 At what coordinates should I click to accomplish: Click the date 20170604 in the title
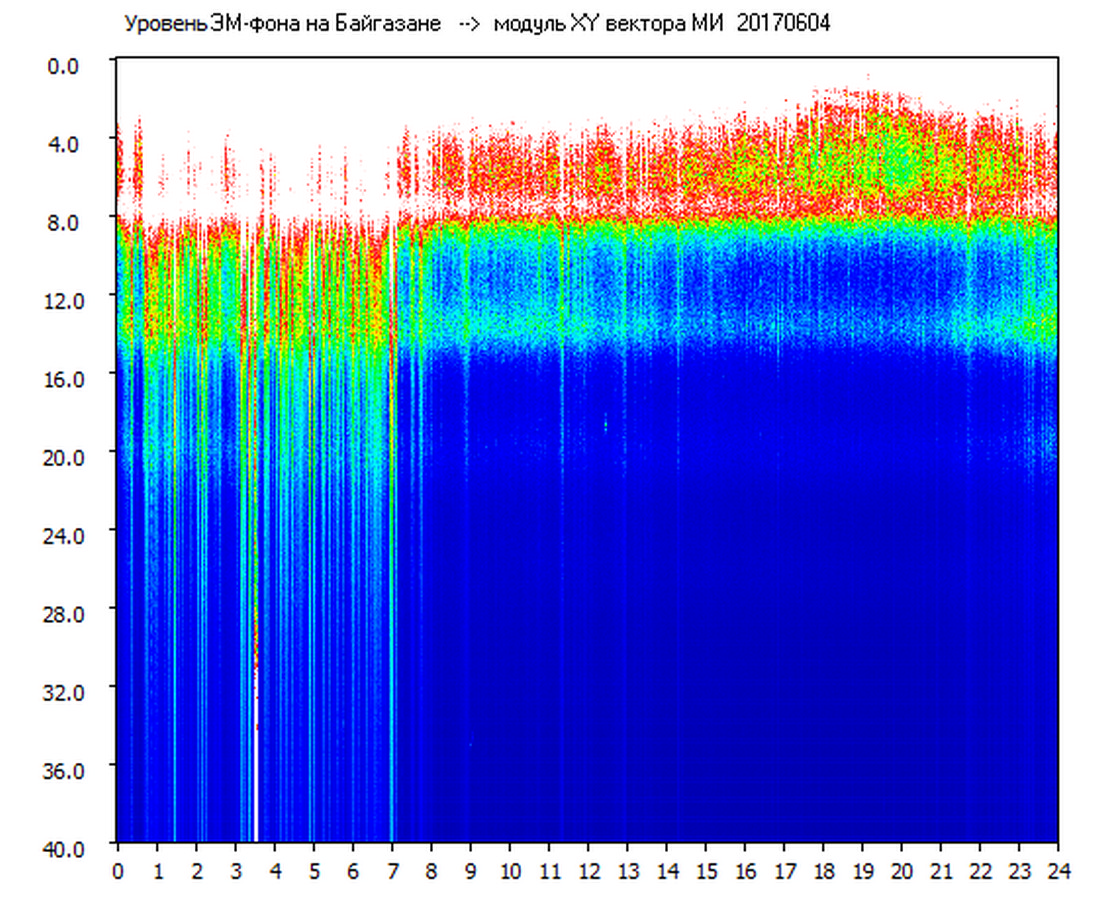coord(783,24)
